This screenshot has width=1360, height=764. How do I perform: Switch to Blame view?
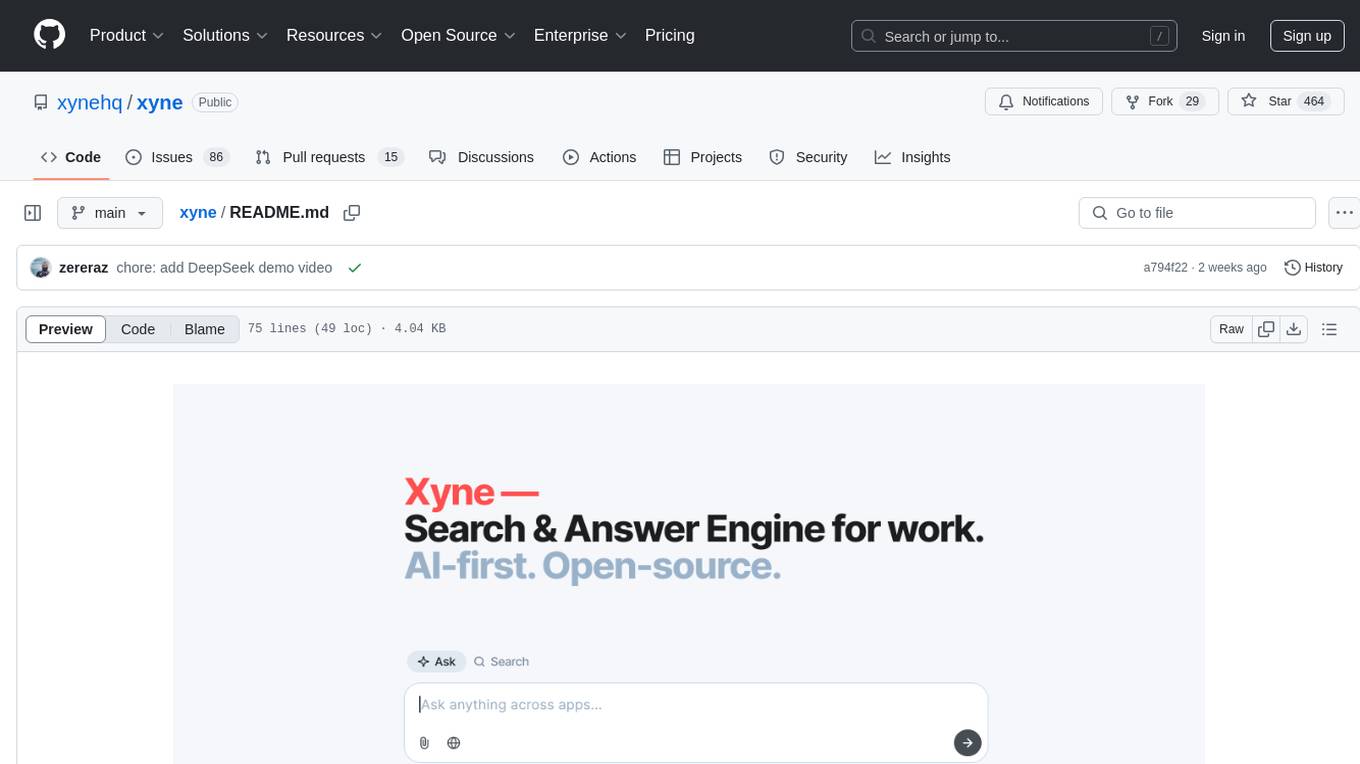[x=205, y=329]
